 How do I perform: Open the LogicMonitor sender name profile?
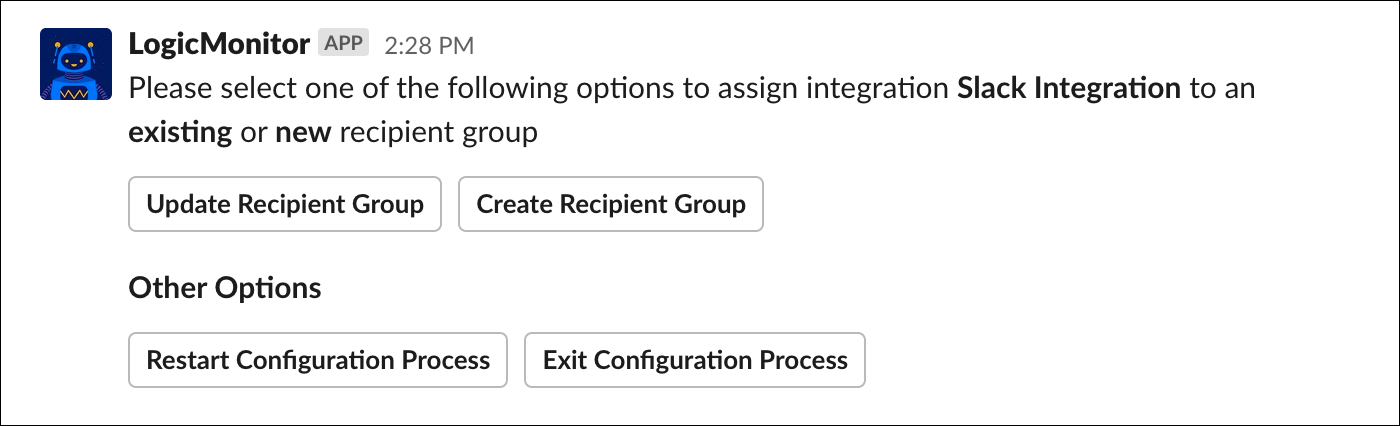click(218, 44)
